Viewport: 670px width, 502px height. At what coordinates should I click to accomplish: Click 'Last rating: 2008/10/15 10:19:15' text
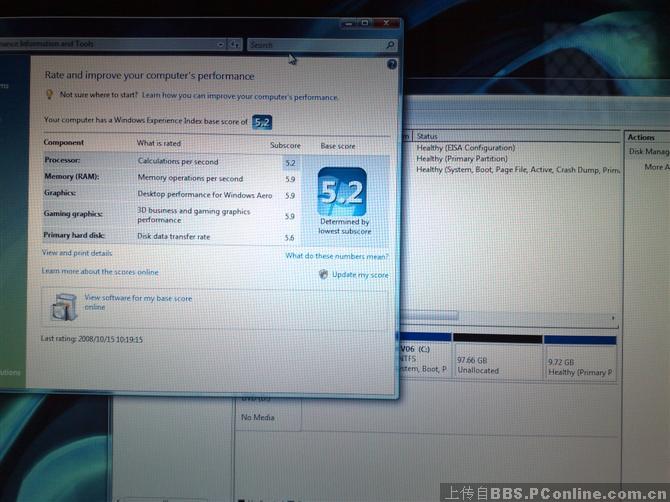tap(92, 339)
